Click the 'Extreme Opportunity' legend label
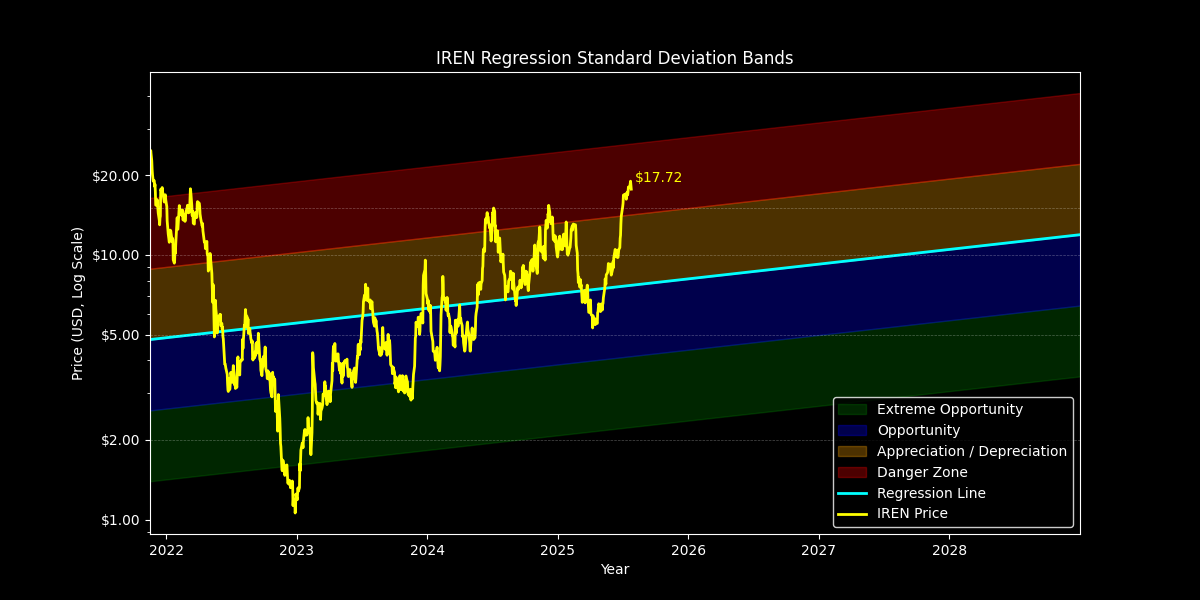 (x=950, y=409)
